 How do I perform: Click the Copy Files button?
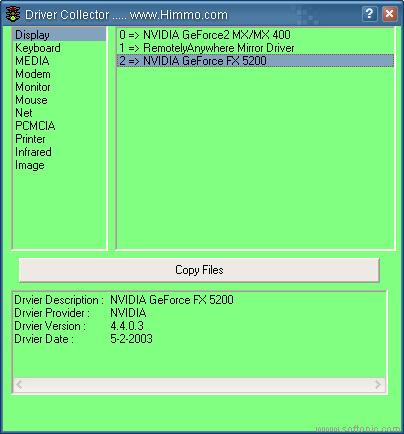199,270
